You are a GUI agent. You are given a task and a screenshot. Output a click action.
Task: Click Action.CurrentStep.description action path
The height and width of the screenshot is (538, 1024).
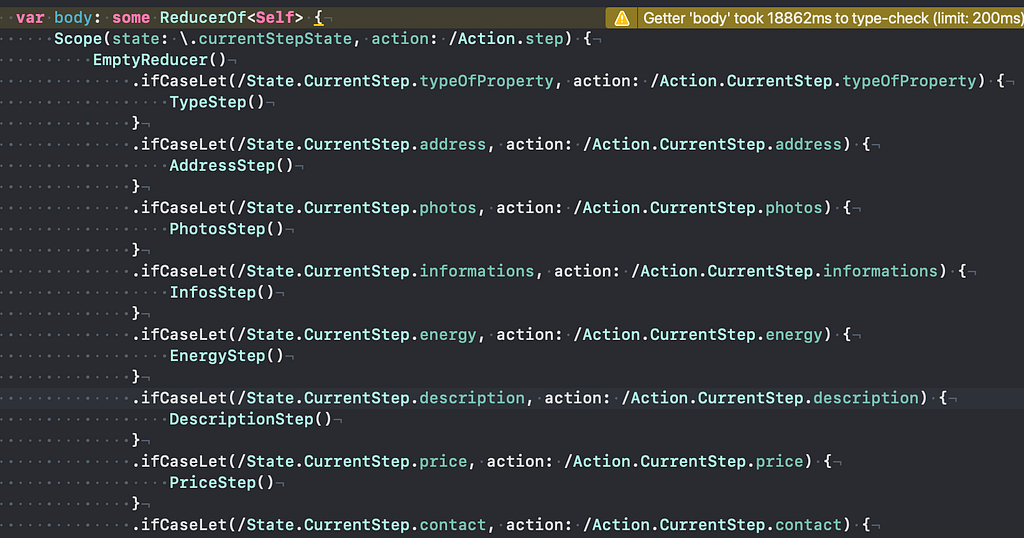click(x=770, y=398)
